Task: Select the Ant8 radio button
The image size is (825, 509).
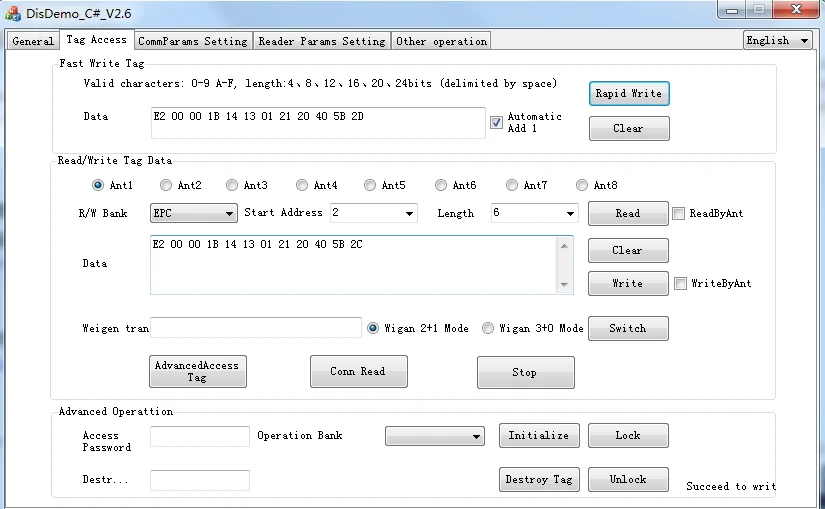Action: click(582, 185)
